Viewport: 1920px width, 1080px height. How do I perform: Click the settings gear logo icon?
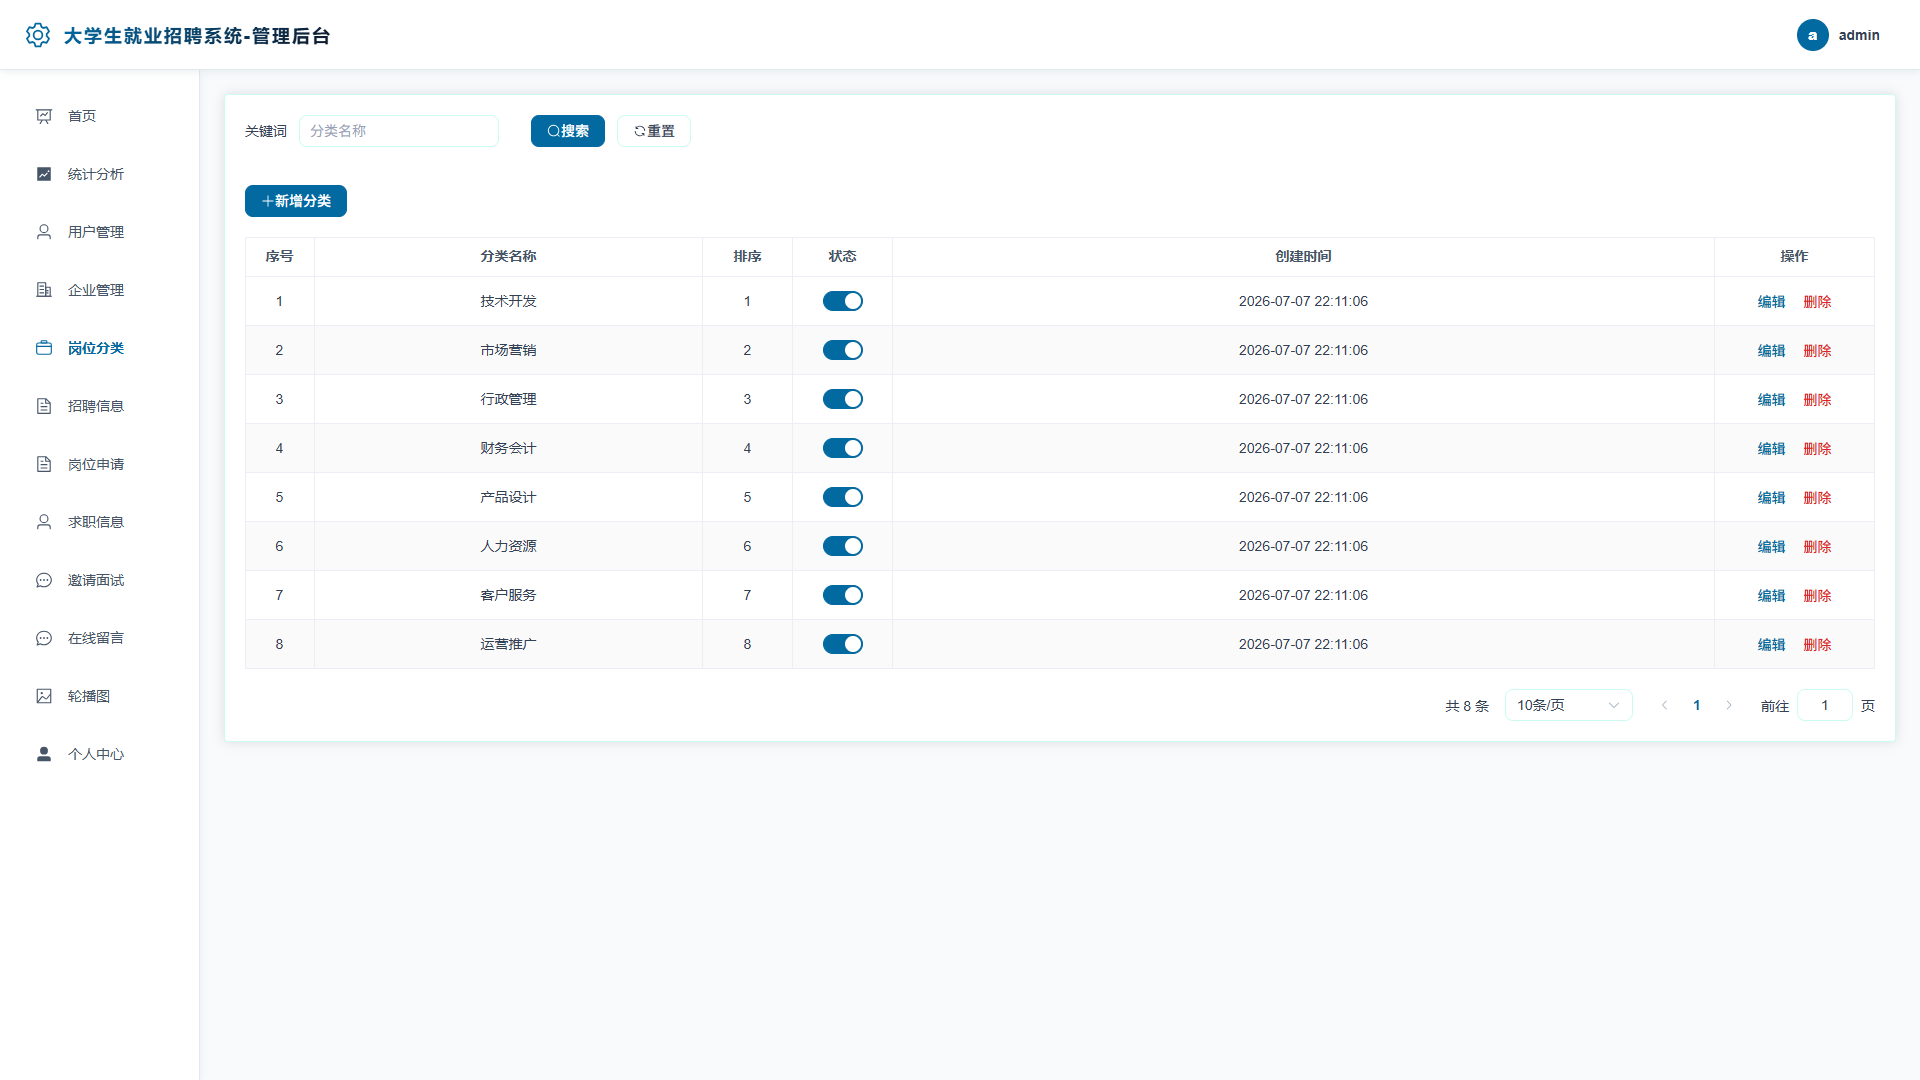pos(38,35)
